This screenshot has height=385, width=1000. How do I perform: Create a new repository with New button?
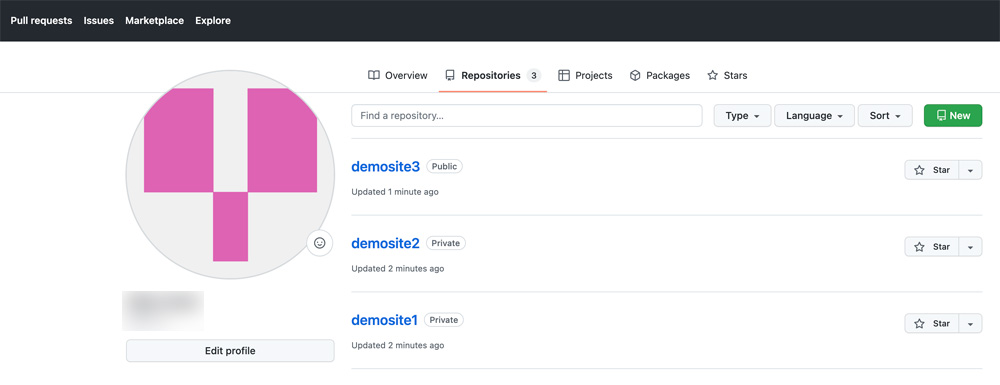pos(953,116)
